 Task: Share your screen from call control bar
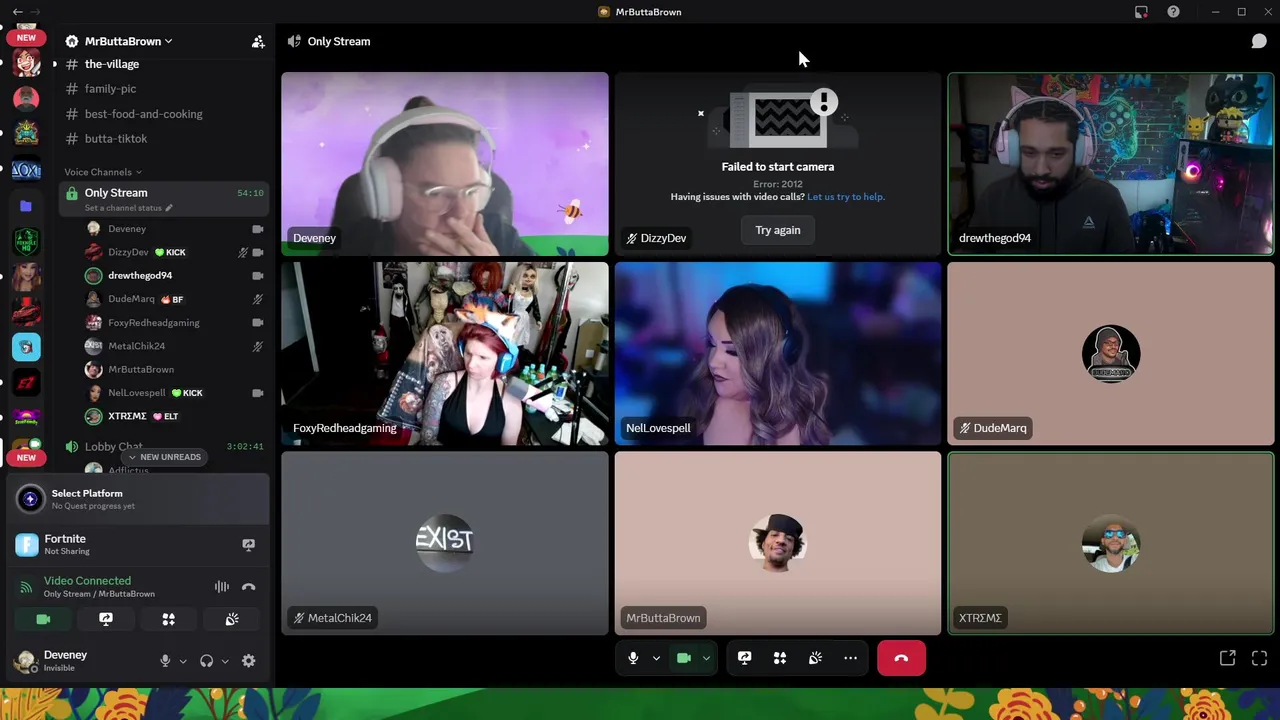744,658
